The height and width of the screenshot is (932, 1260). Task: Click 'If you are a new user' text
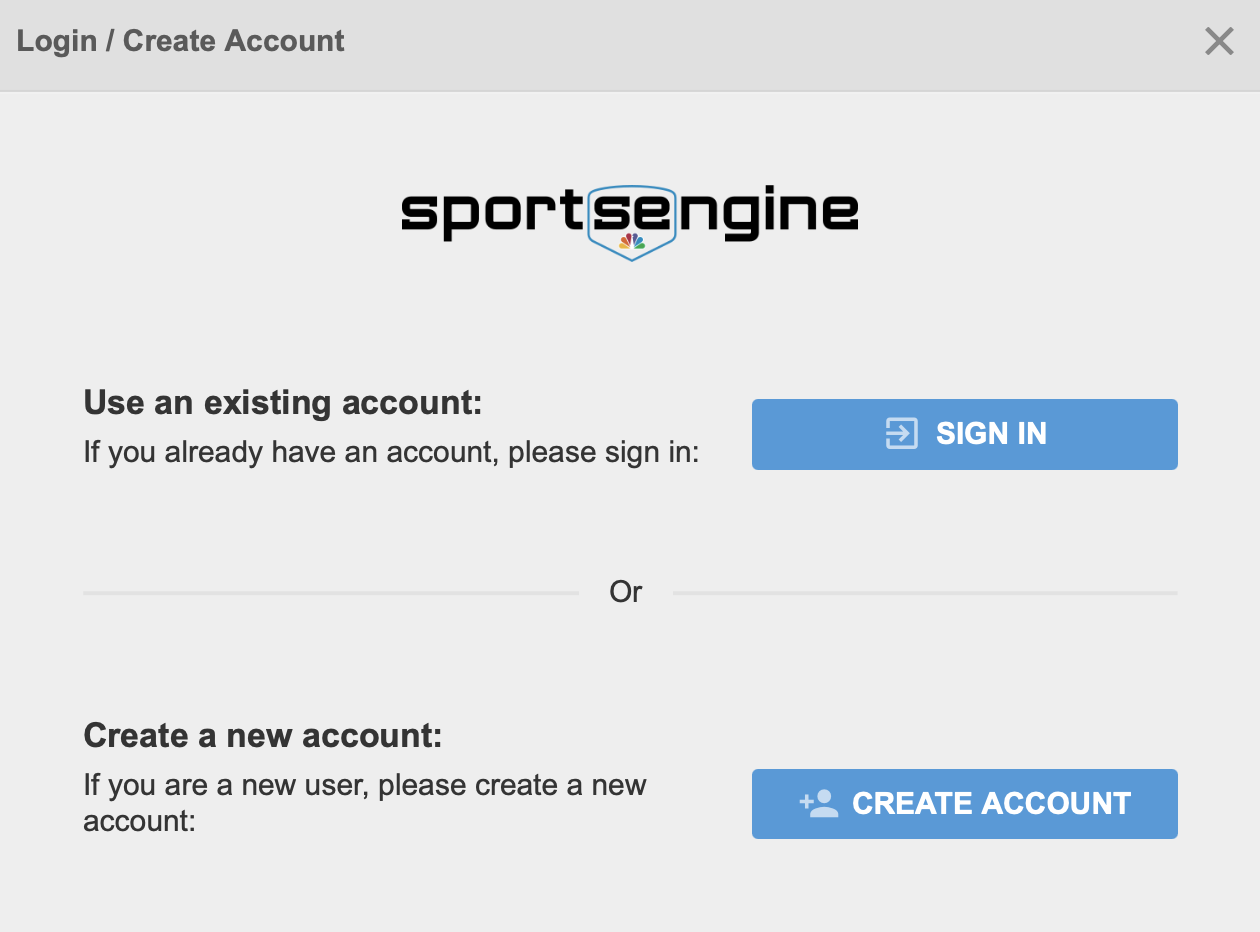pos(365,785)
